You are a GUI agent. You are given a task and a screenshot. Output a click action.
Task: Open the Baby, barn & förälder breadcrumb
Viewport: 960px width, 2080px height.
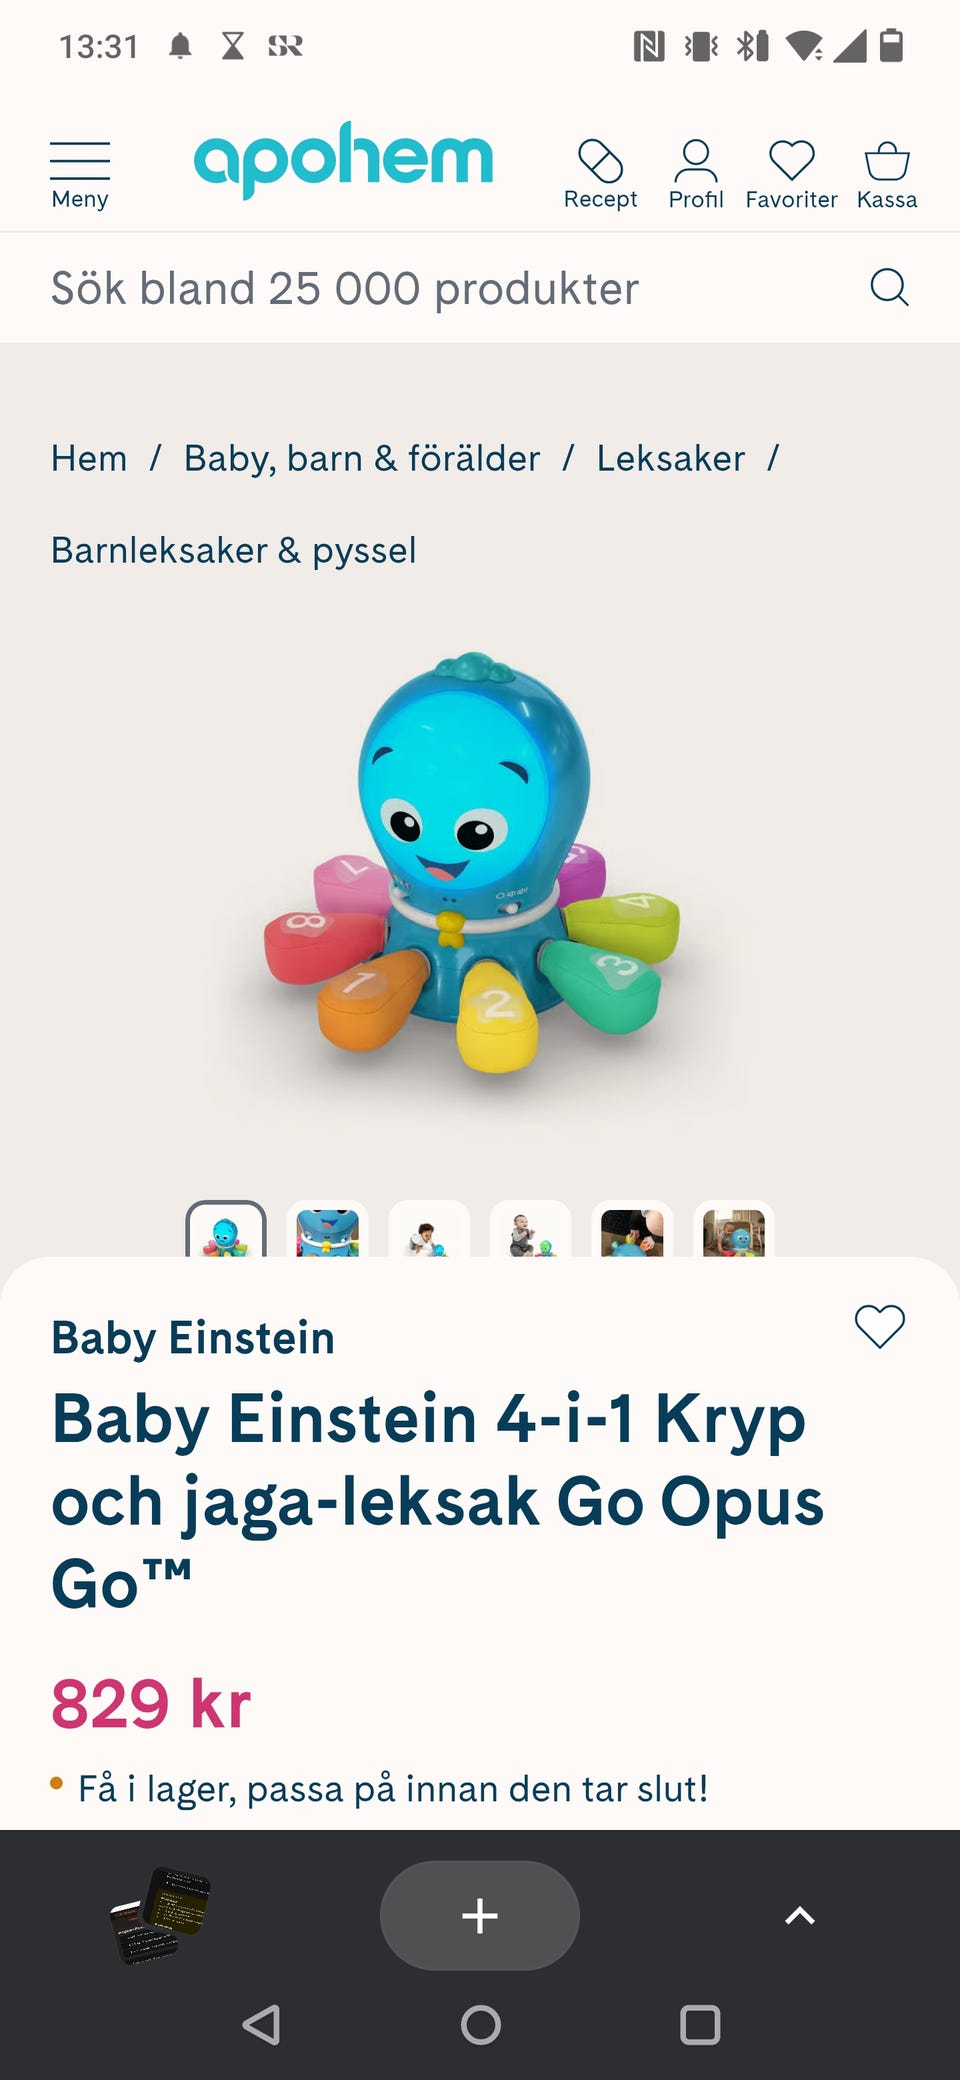click(362, 458)
